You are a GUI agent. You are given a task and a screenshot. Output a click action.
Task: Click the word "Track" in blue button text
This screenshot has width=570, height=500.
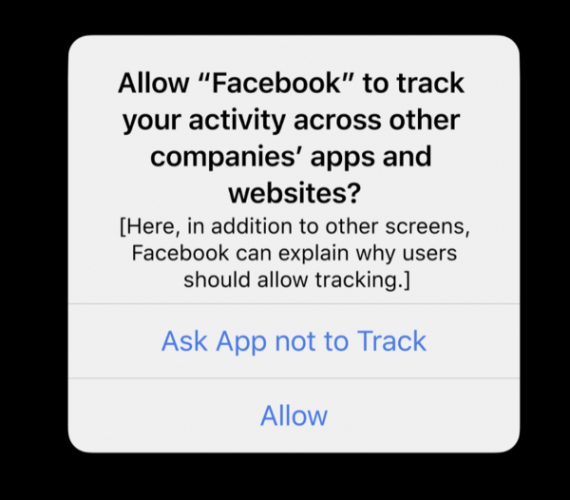point(392,341)
